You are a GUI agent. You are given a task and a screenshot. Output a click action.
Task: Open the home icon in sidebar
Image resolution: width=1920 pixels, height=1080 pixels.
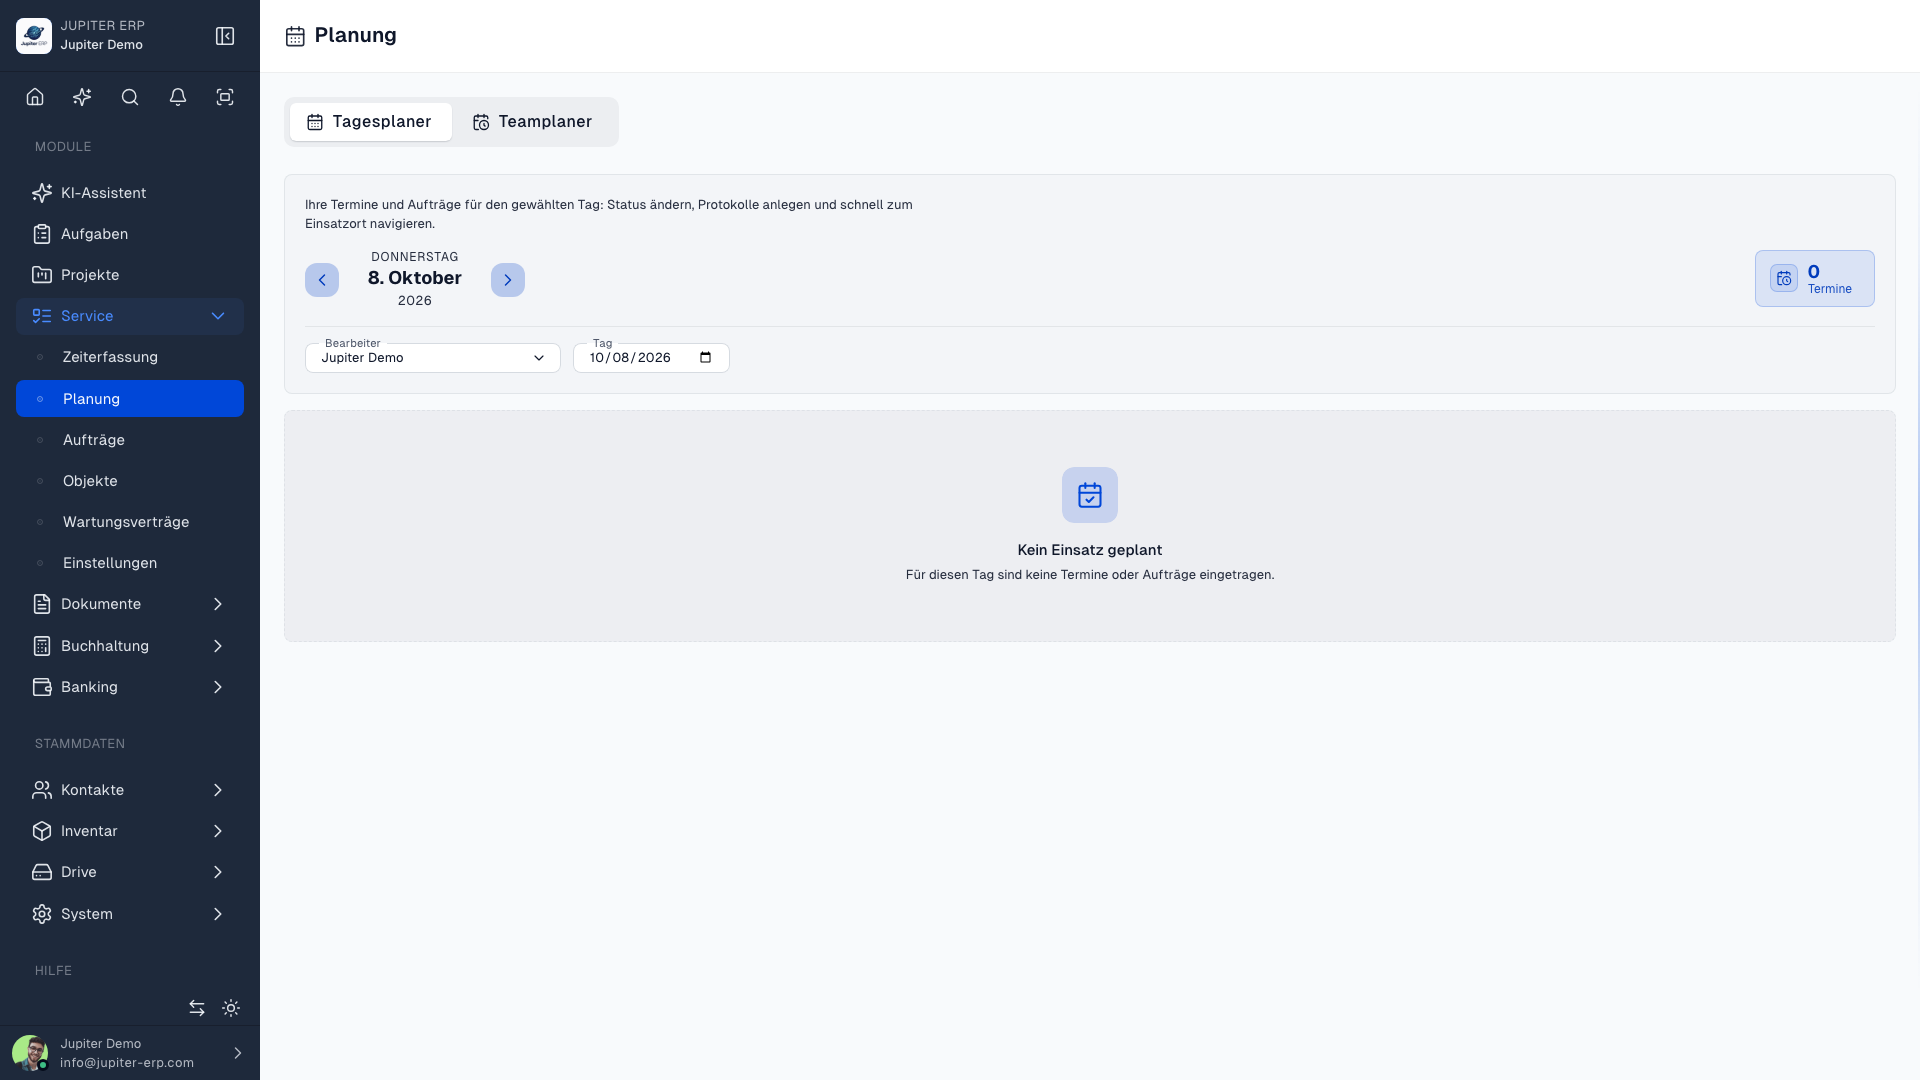tap(35, 97)
